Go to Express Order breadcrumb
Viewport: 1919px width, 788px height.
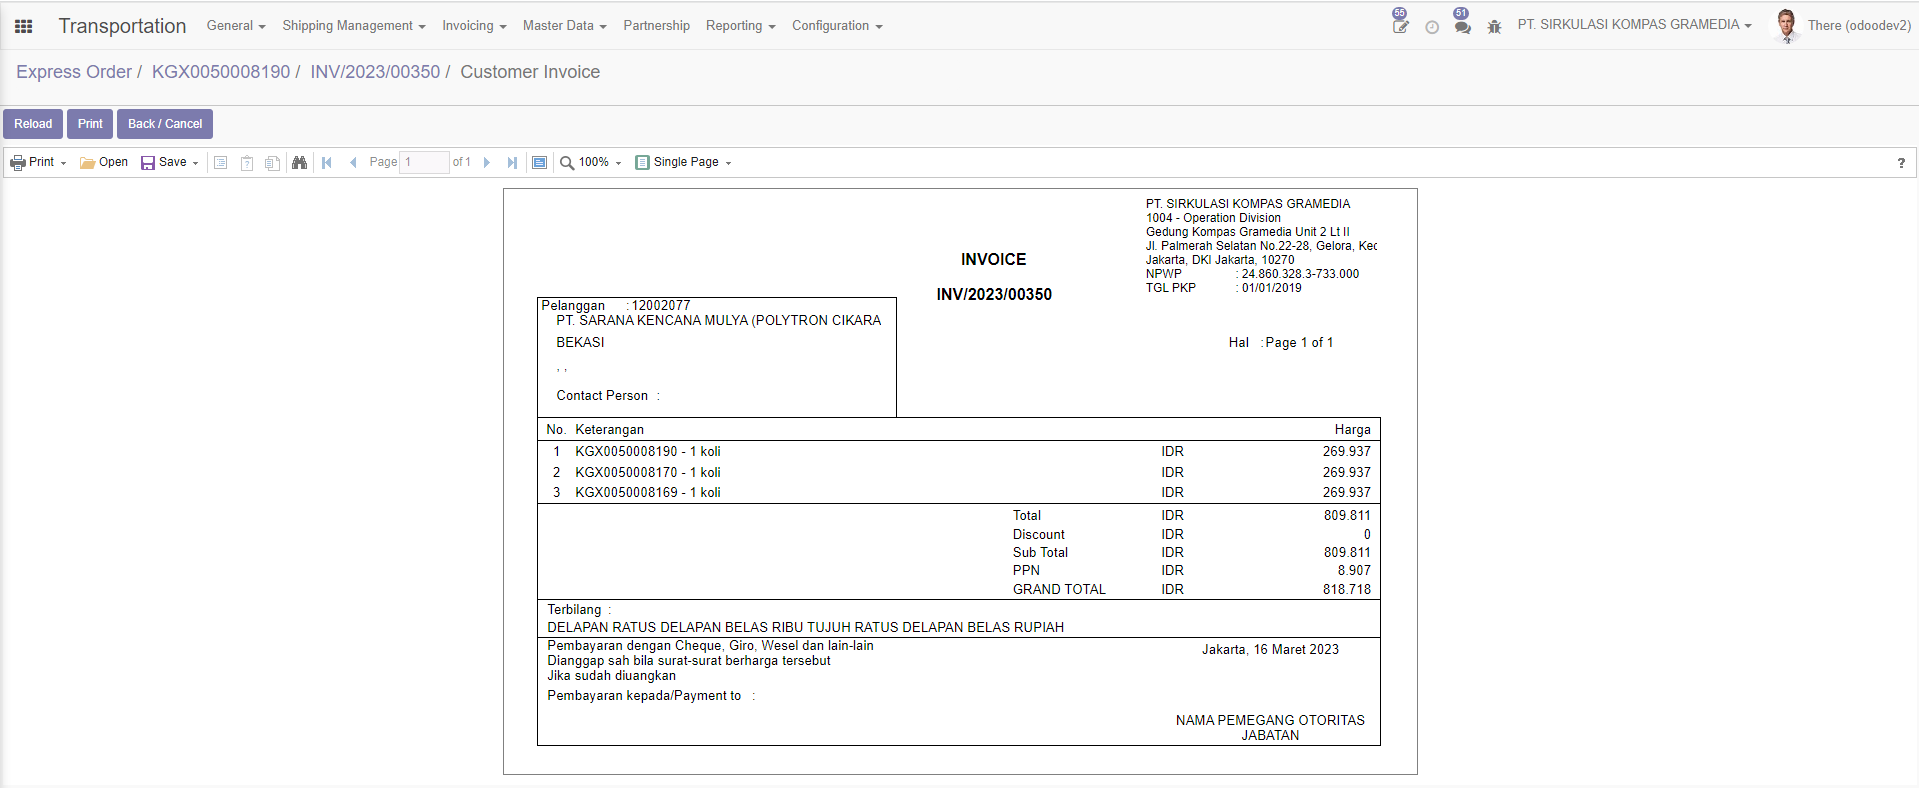74,72
